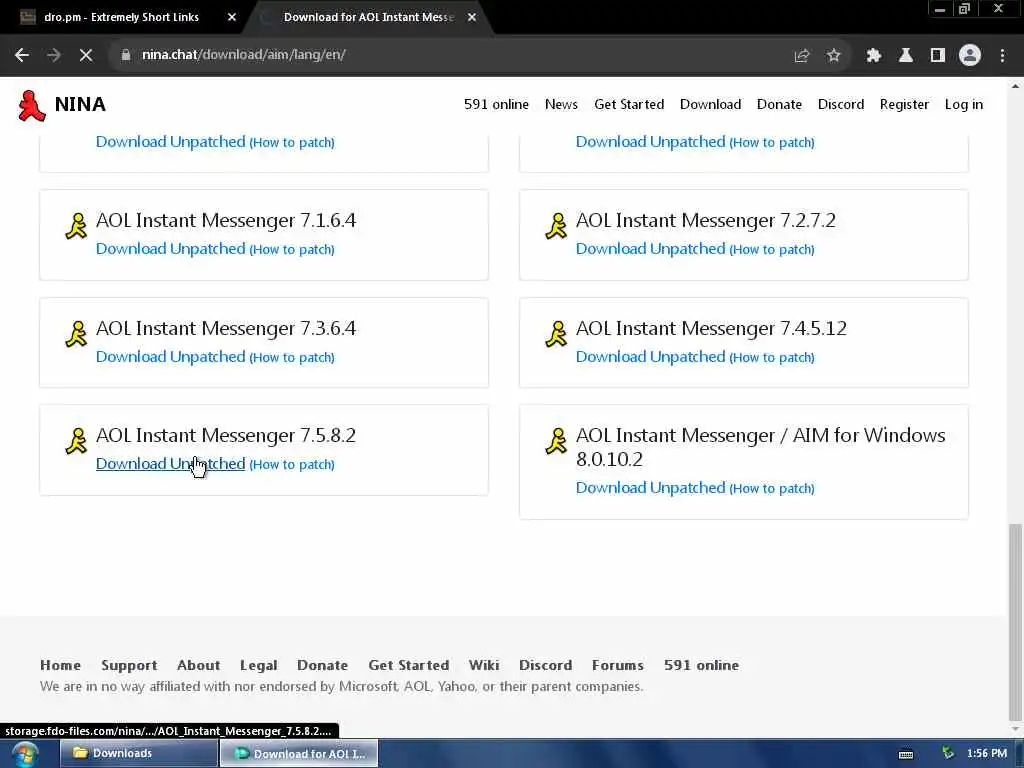Open How to patch for Messenger 7.3.6.4
Screen dimensions: 1024x768
(292, 357)
